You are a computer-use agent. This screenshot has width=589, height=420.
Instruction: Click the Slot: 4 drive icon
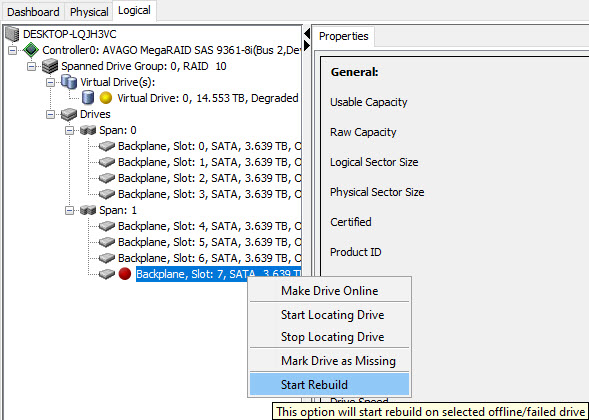tap(107, 226)
